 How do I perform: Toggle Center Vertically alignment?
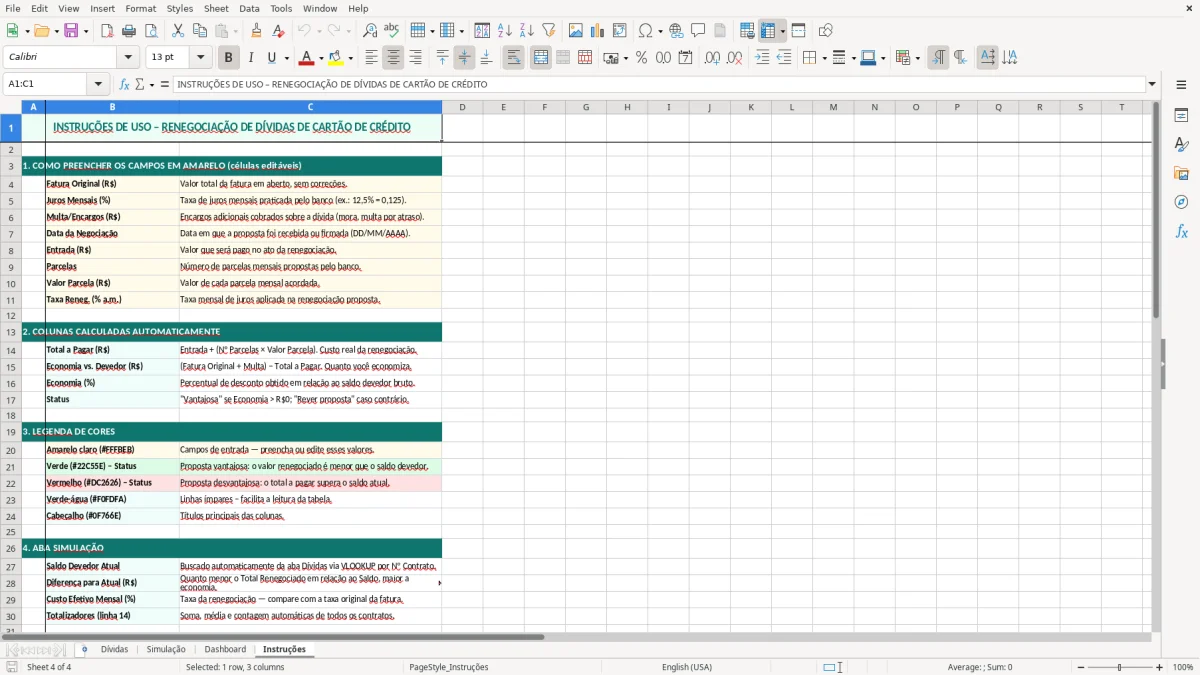[464, 58]
